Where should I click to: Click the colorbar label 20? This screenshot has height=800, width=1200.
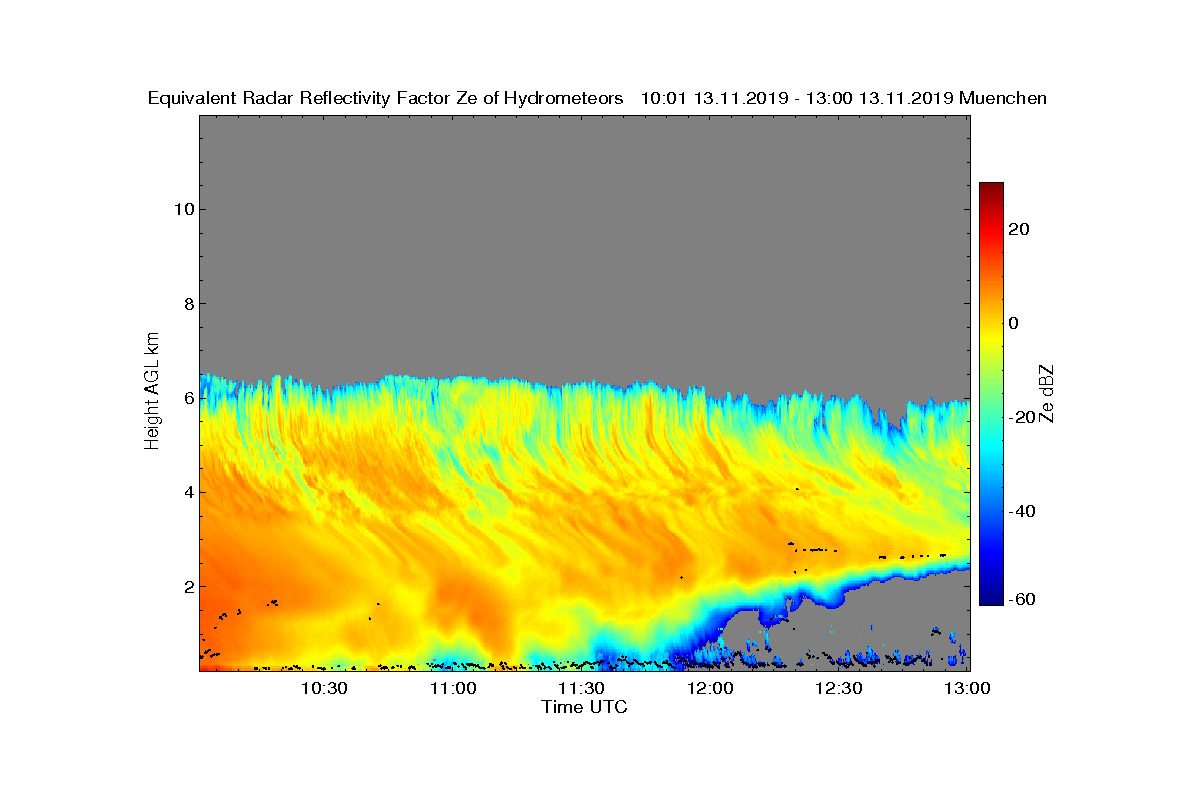pos(1019,229)
